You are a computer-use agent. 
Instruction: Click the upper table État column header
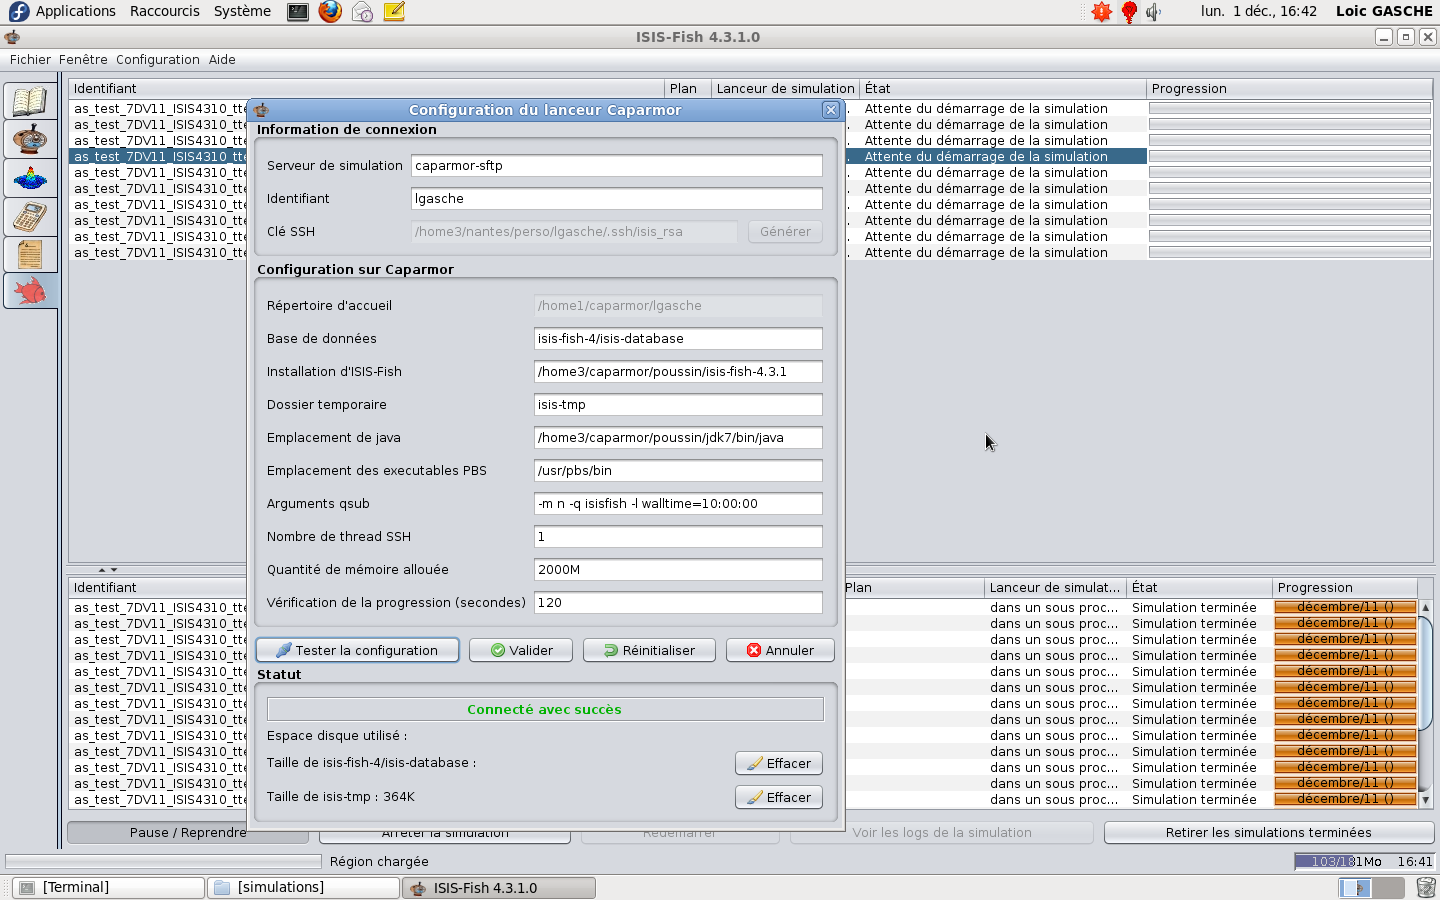[x=1003, y=88]
